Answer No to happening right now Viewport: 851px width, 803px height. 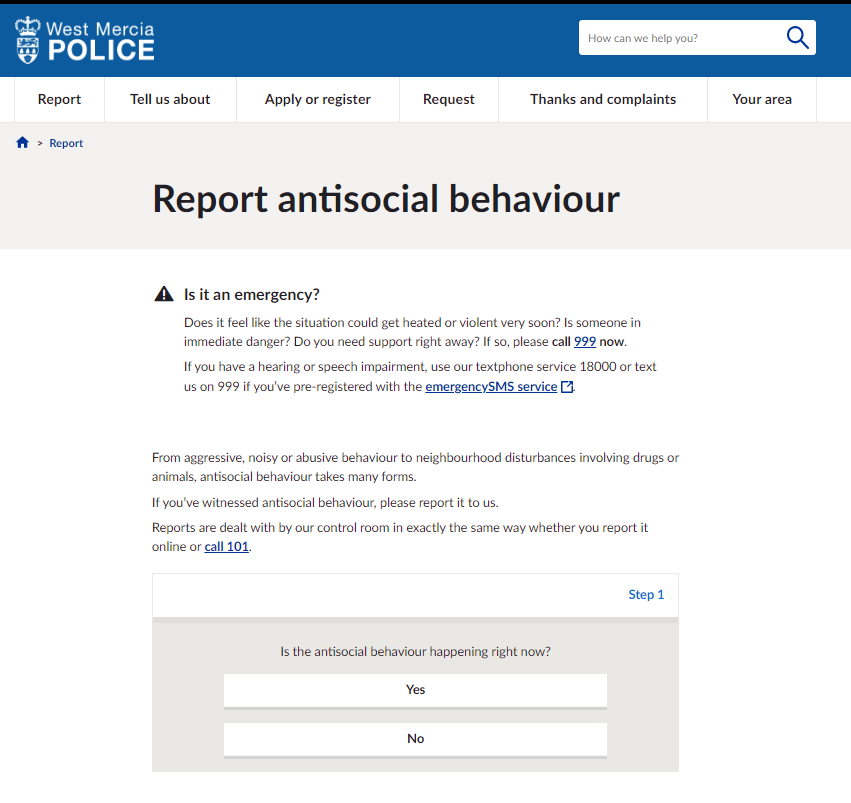[415, 739]
